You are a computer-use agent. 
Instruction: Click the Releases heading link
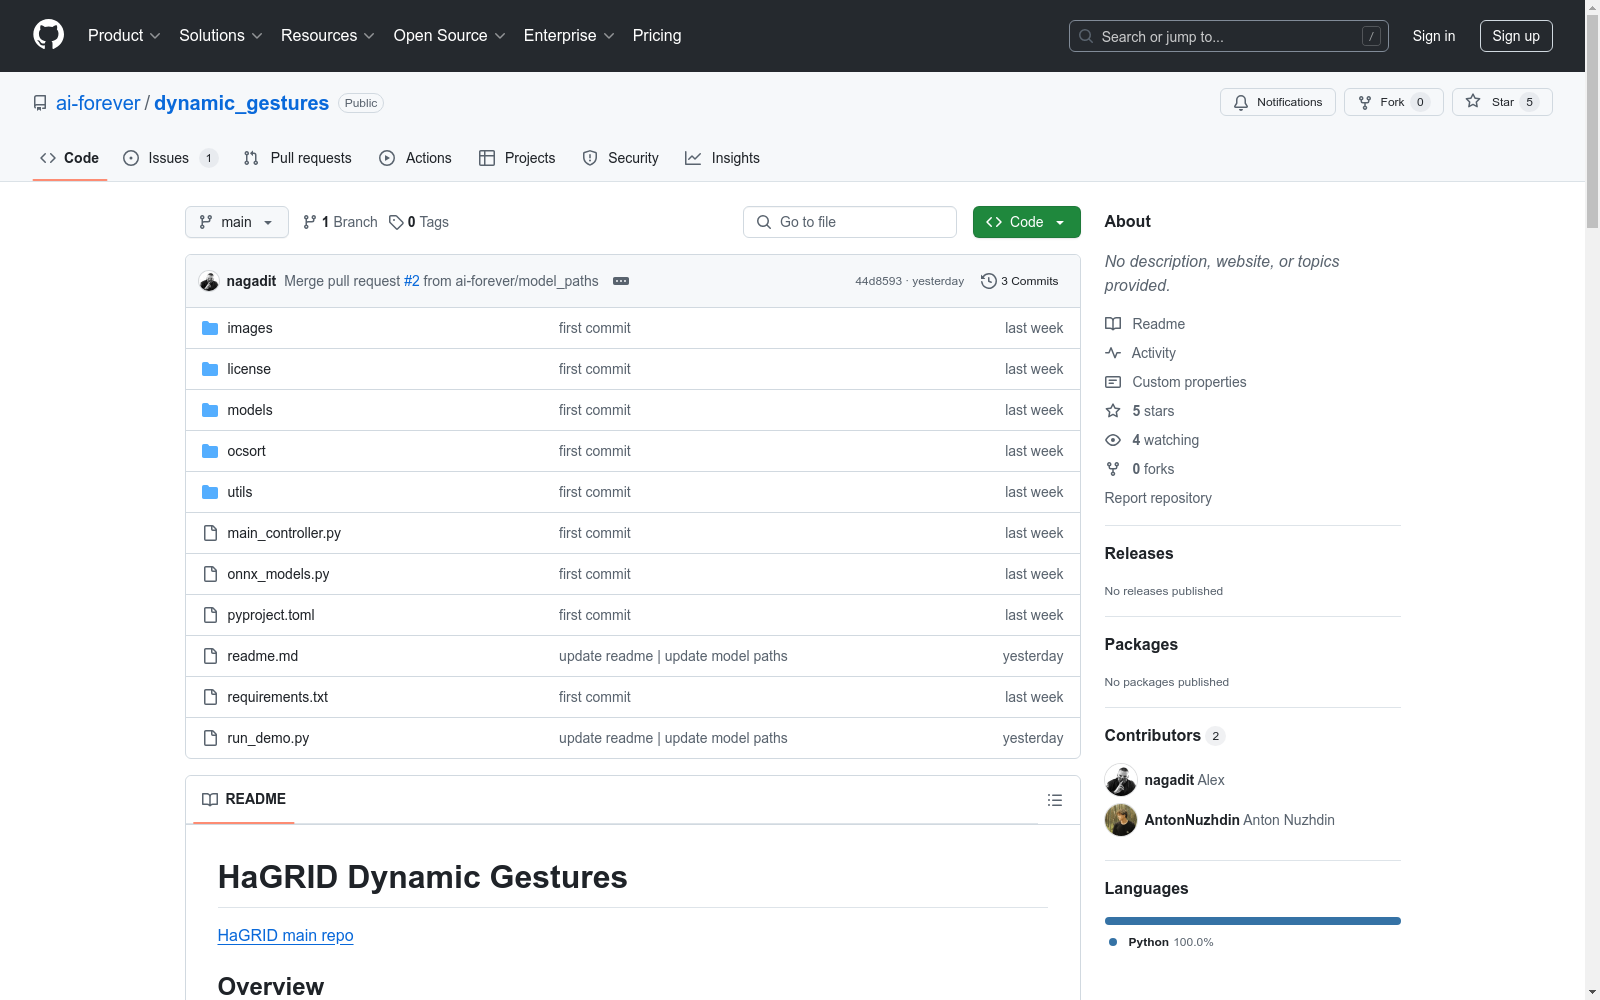coord(1139,553)
